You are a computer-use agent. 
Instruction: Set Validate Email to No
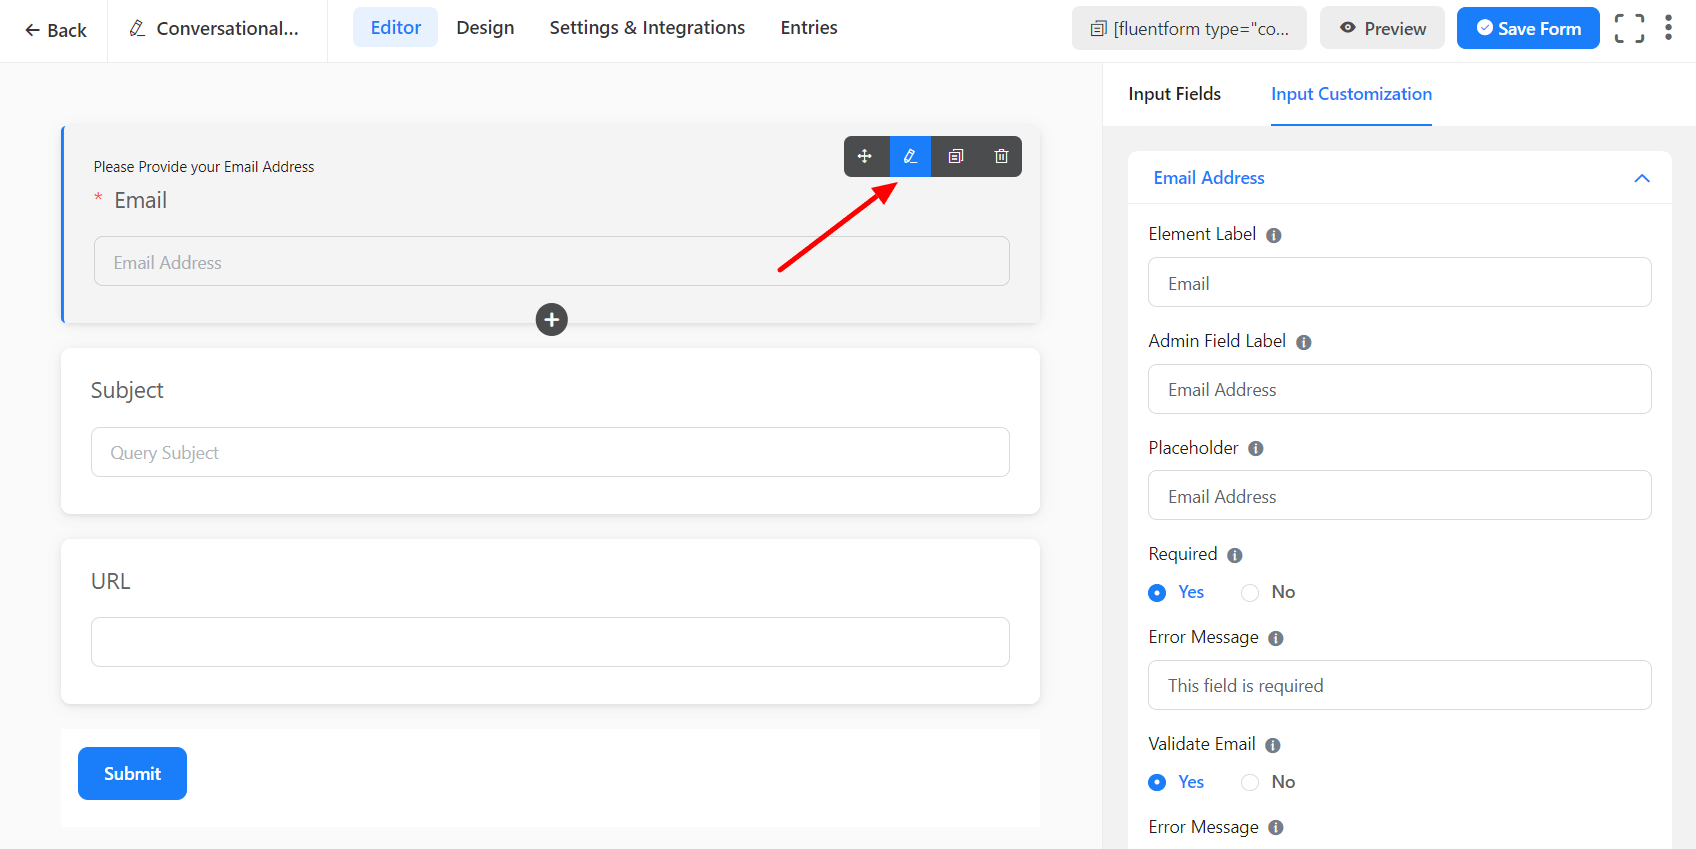tap(1250, 783)
